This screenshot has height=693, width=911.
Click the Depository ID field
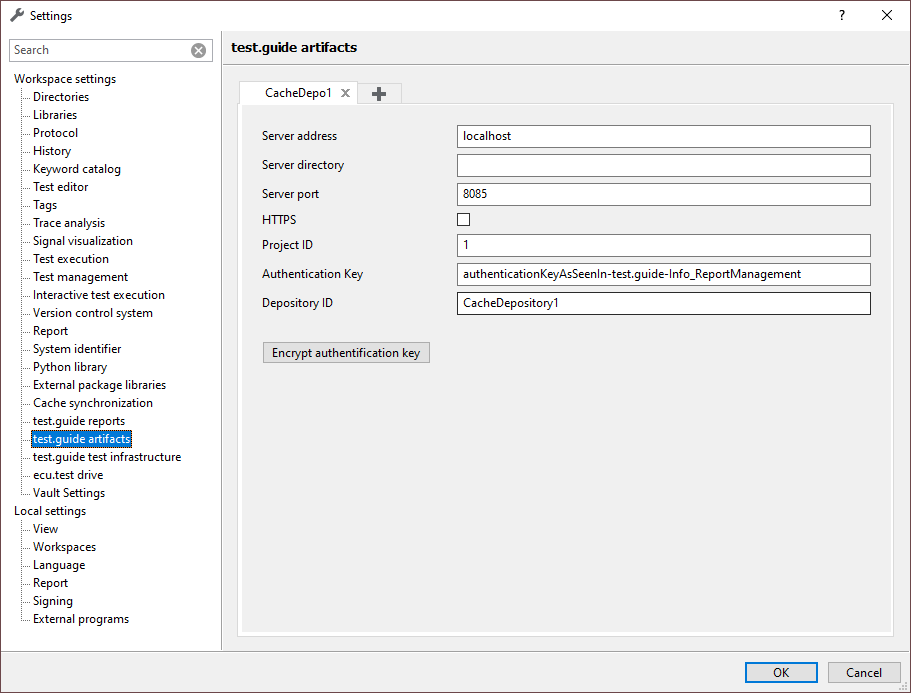tap(663, 303)
